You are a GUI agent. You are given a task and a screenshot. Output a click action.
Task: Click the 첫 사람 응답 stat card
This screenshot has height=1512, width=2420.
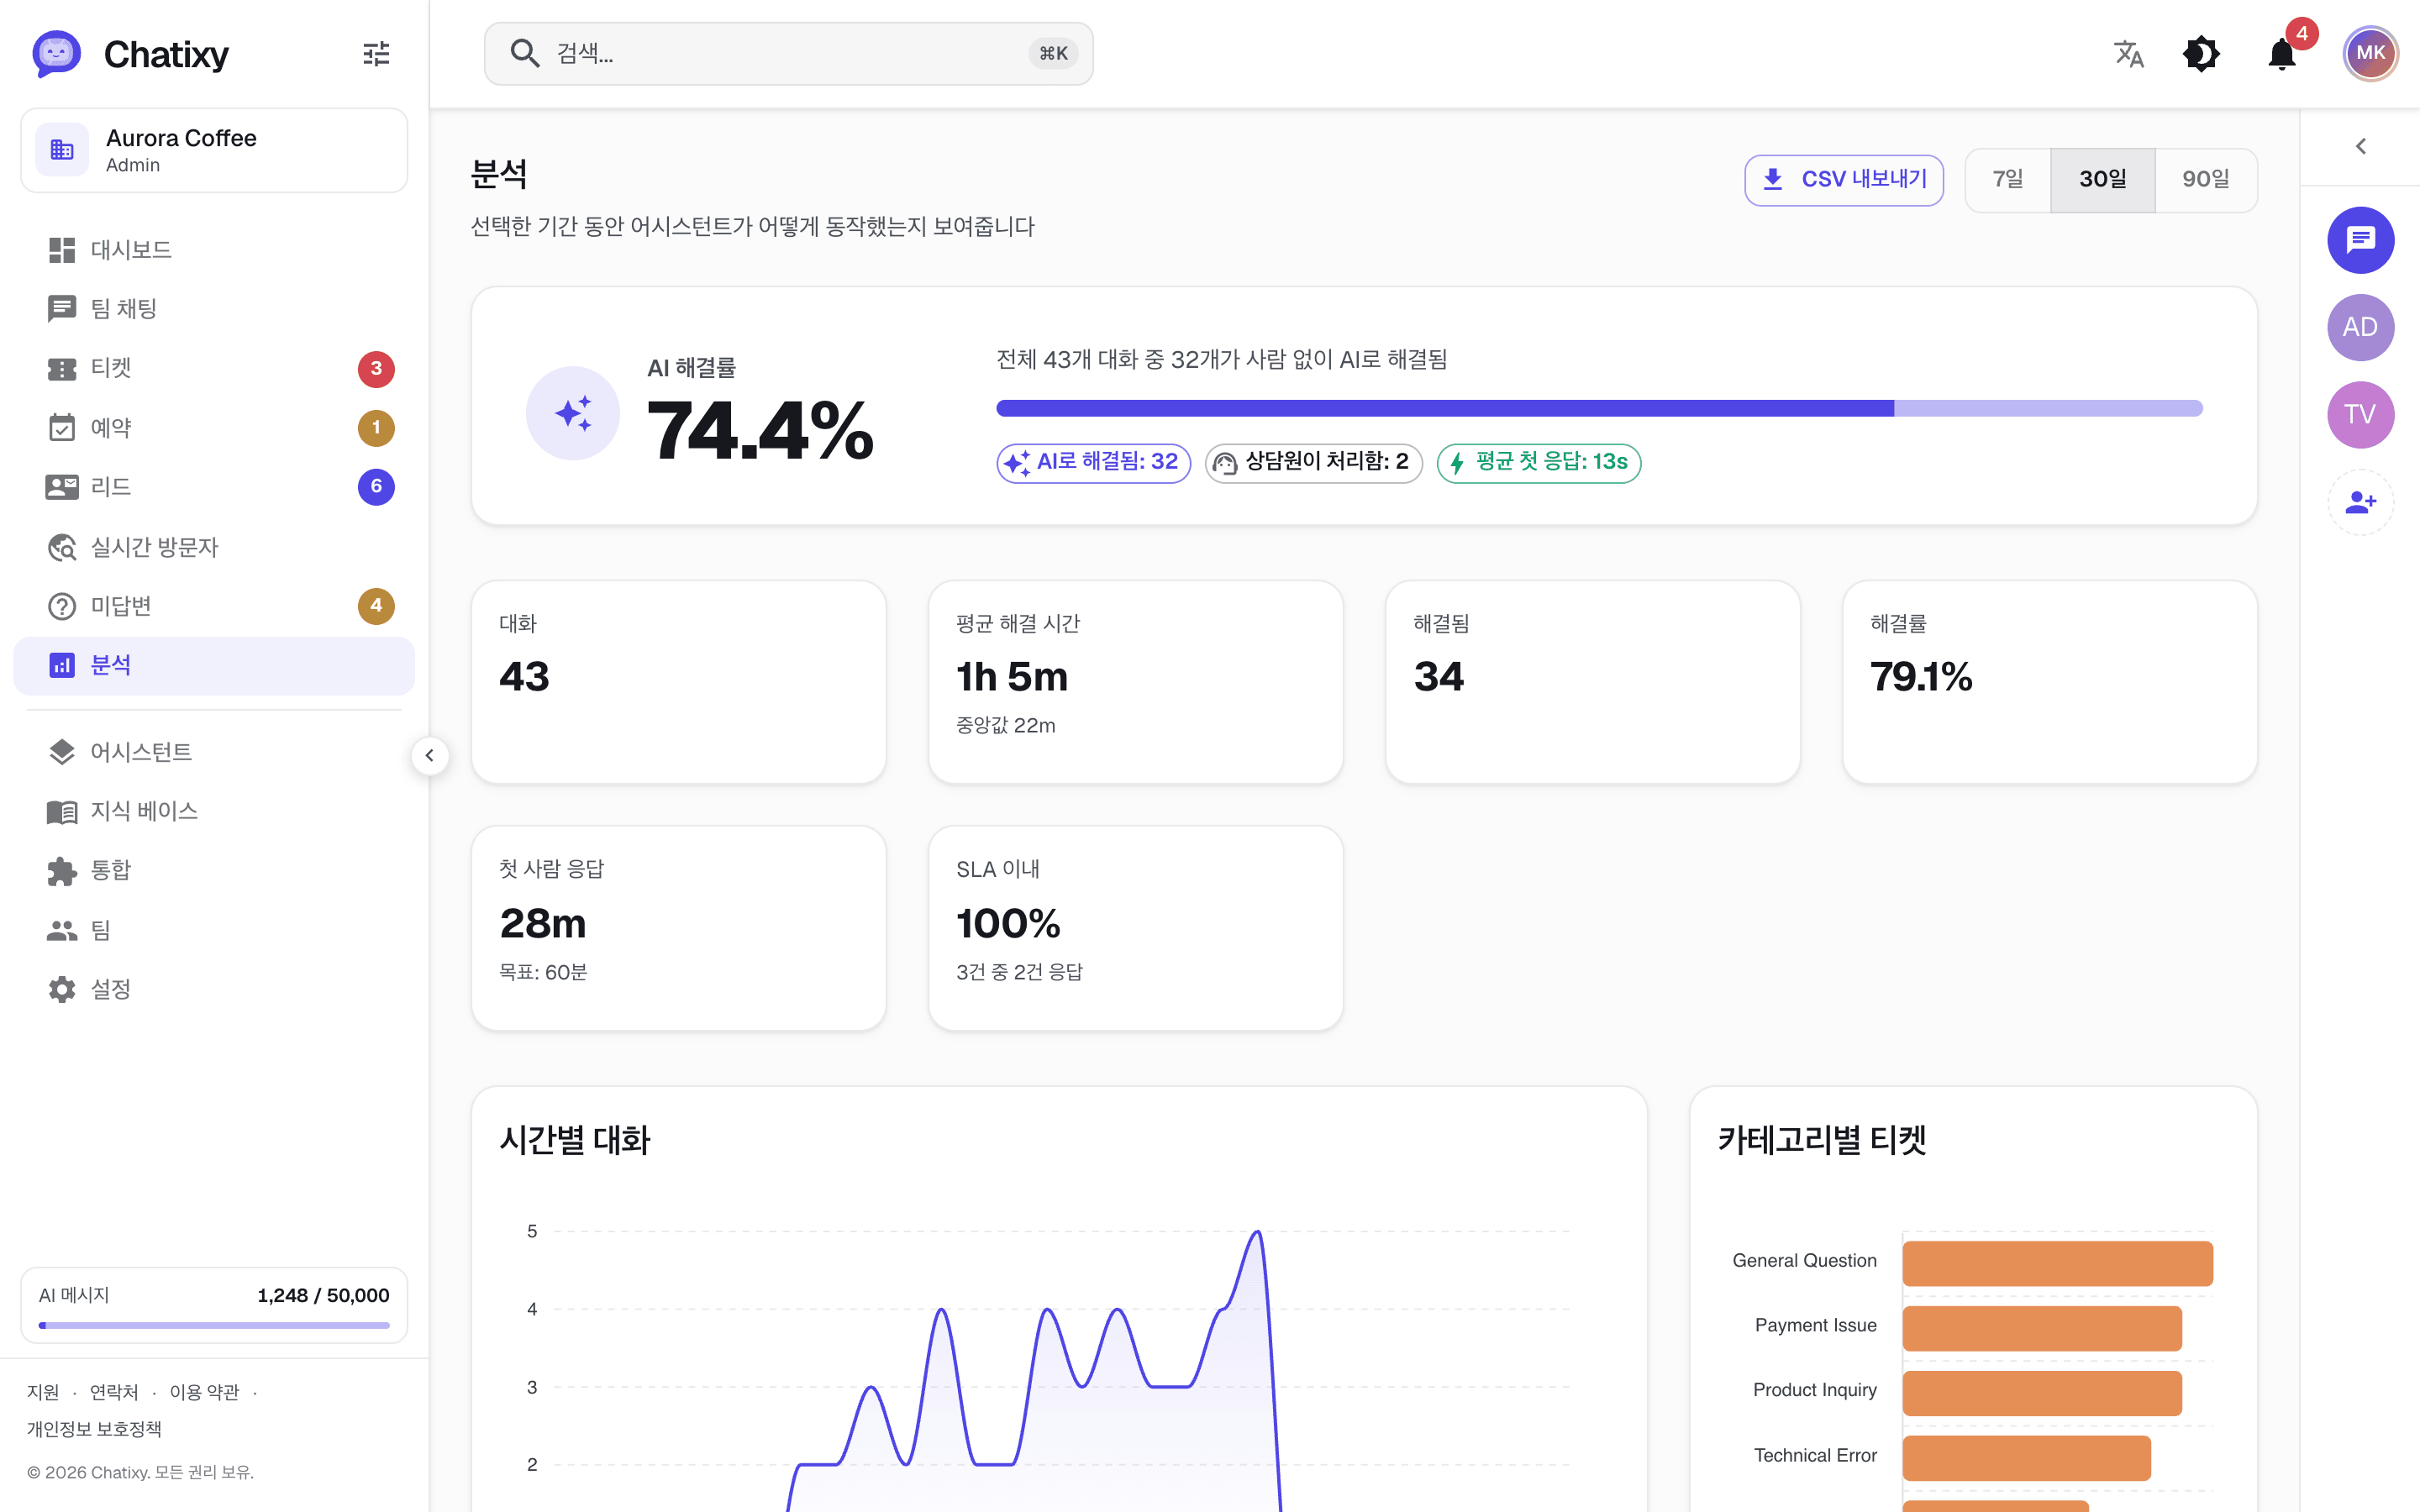click(x=678, y=928)
